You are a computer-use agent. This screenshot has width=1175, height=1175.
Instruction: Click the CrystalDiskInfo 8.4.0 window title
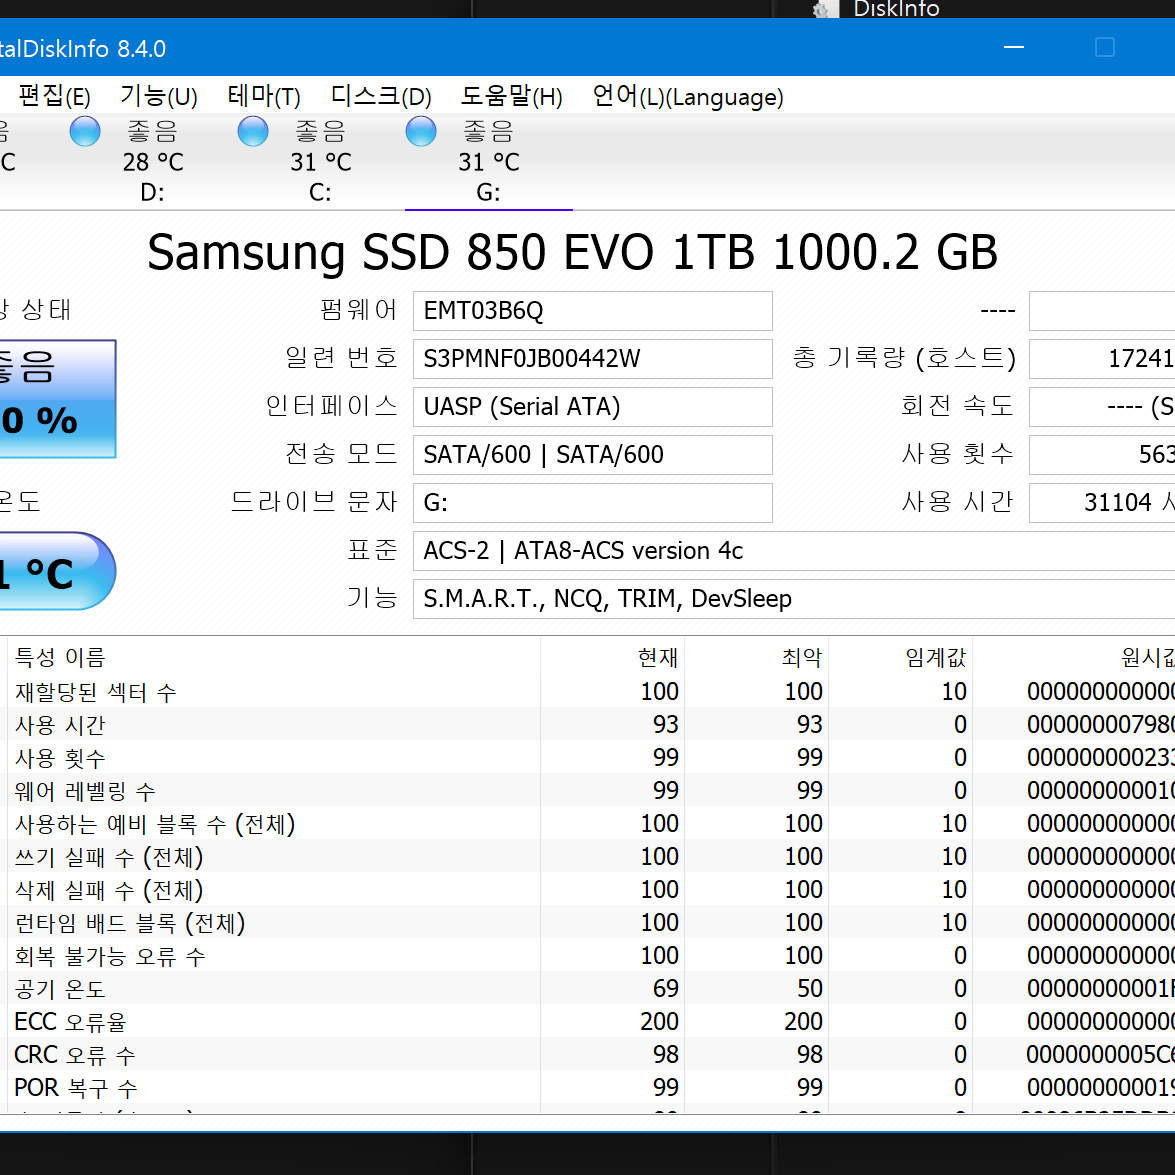82,49
